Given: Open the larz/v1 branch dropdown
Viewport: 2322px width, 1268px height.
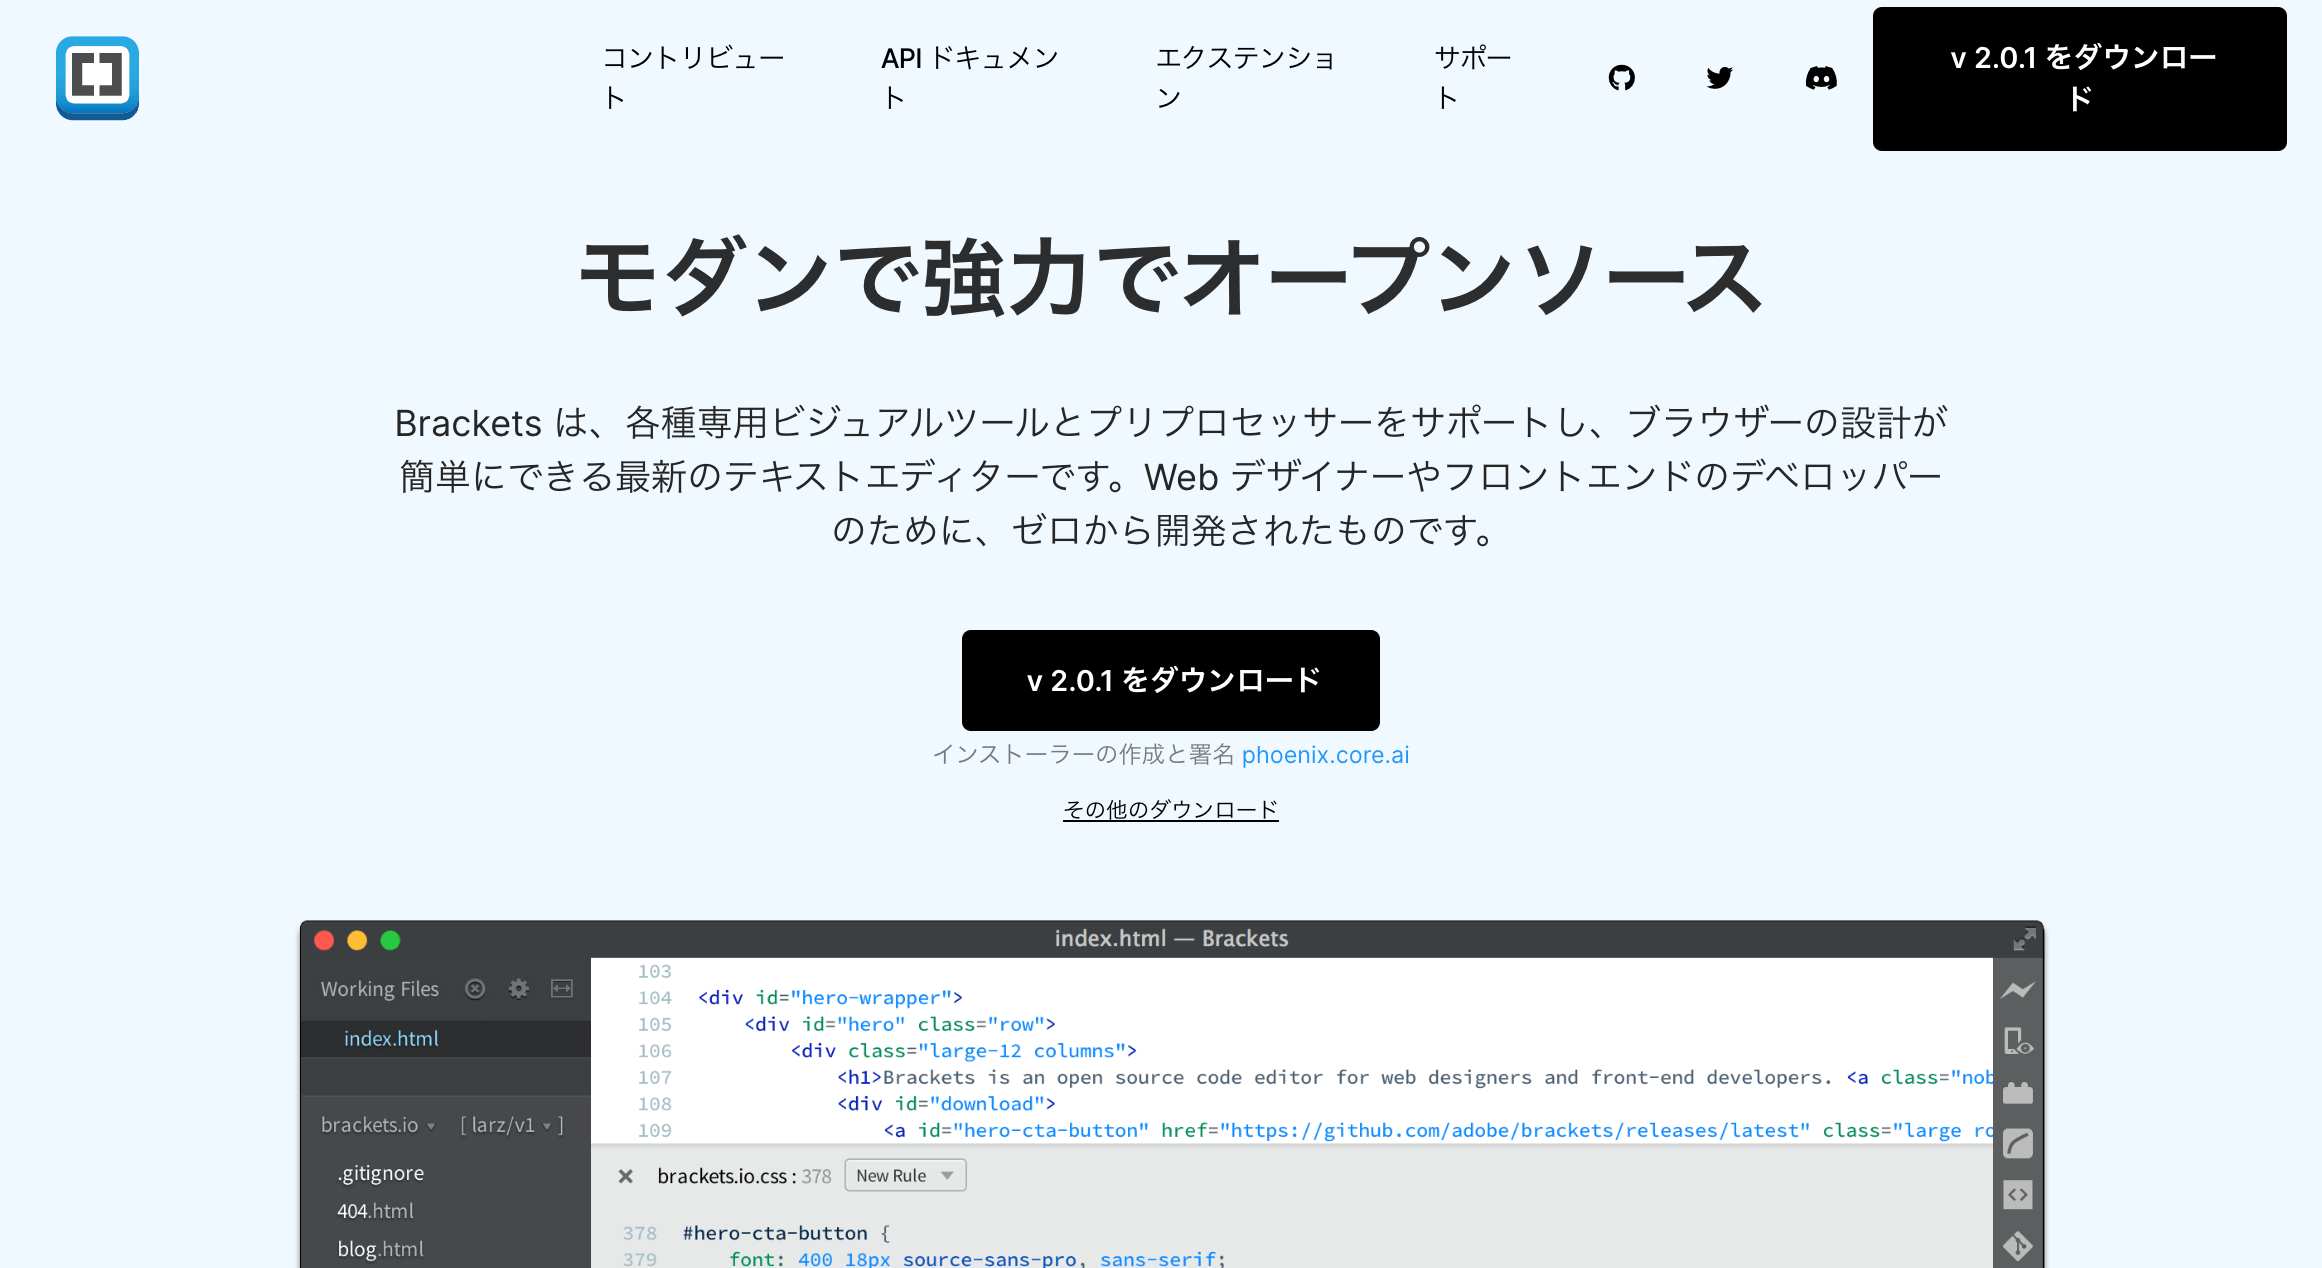Looking at the screenshot, I should pyautogui.click(x=512, y=1125).
